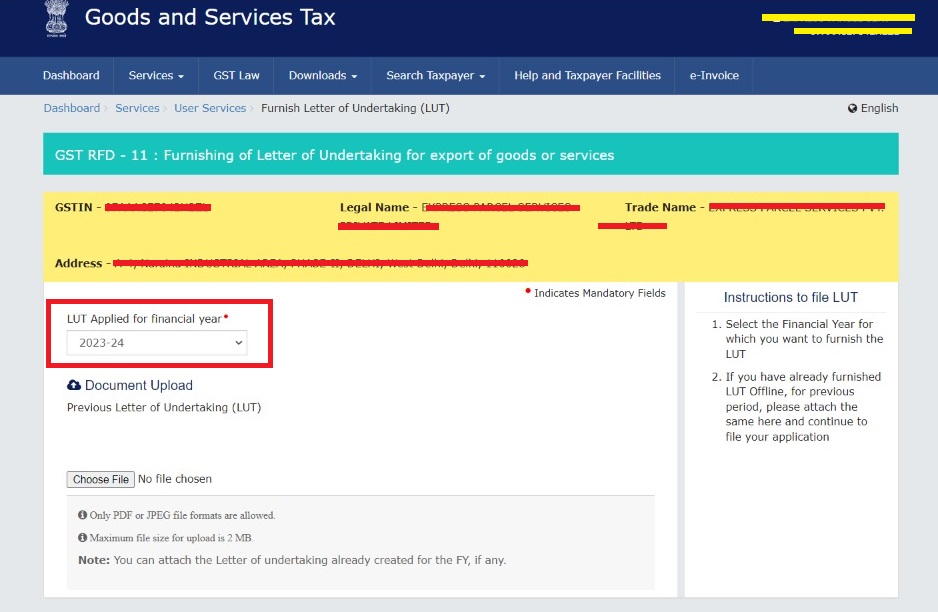This screenshot has width=938, height=612.
Task: Open the Search Taxpayer dropdown
Action: tap(435, 75)
